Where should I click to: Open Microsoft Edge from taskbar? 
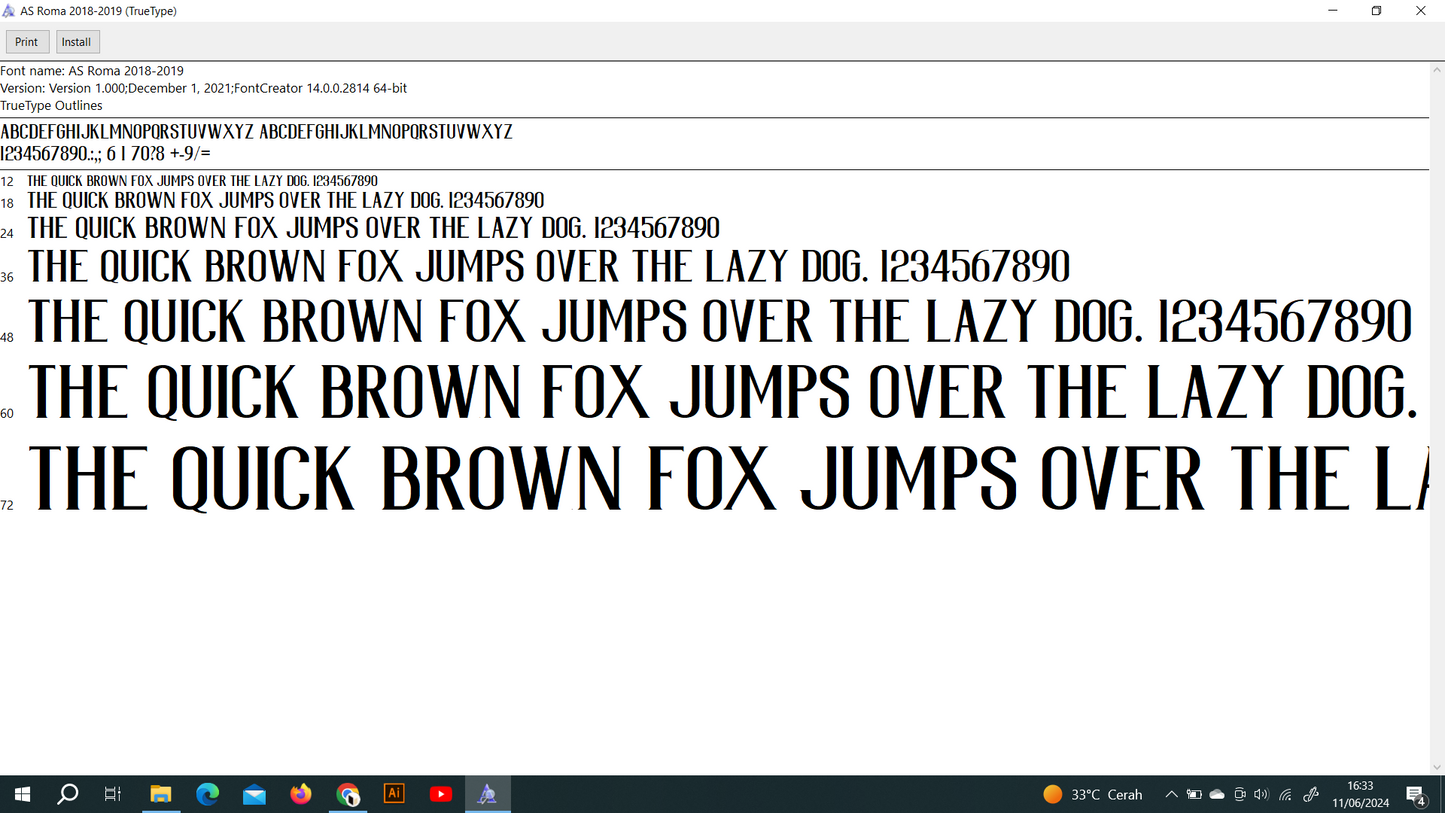208,794
